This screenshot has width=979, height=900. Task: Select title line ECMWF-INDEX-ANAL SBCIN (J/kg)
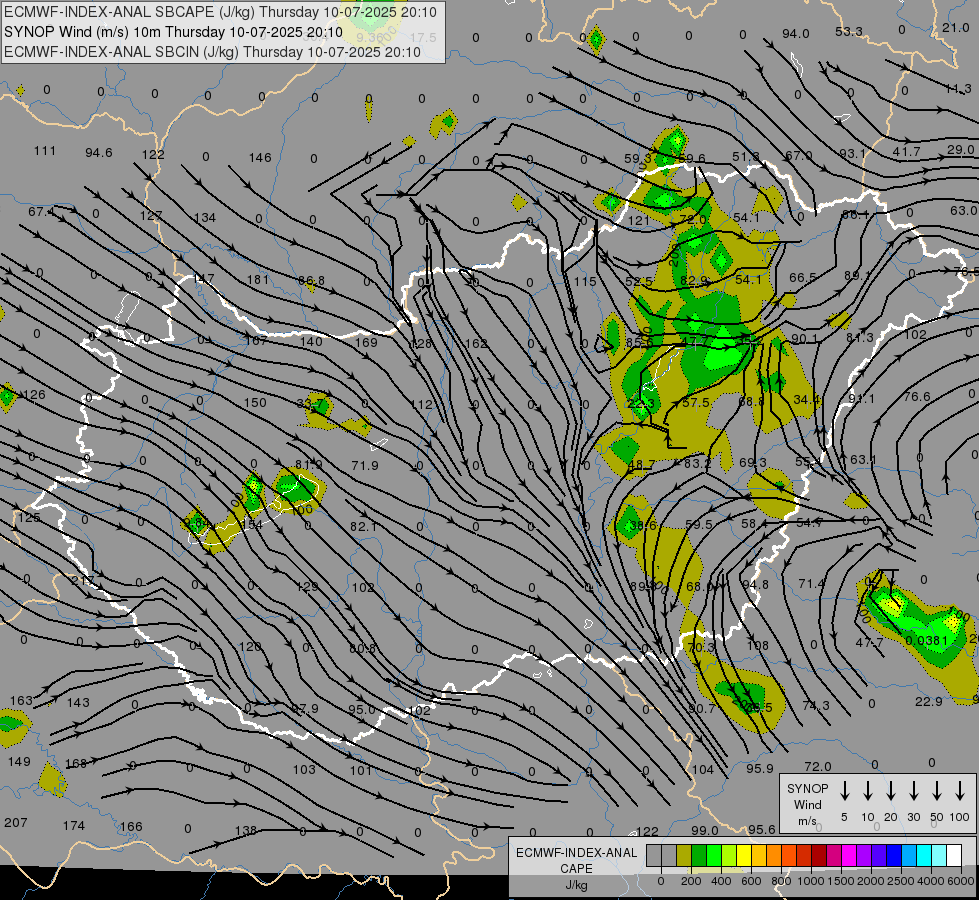click(212, 52)
